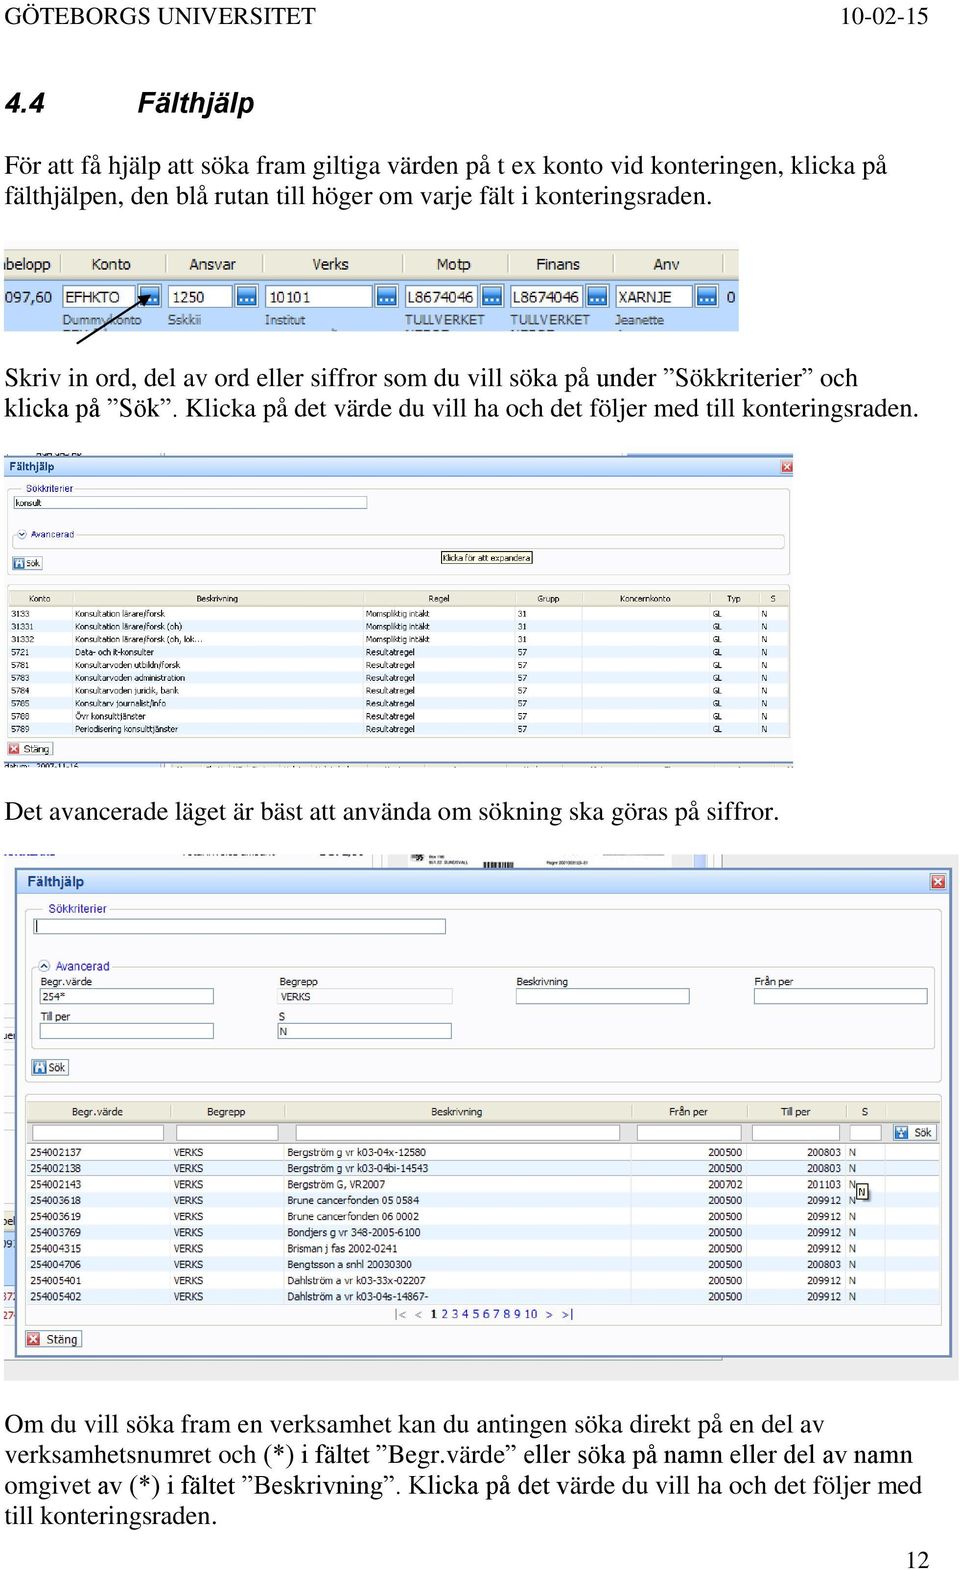Select row 254002138 Bergström g vr k03-04bi-14543
Image resolution: width=960 pixels, height=1570 pixels.
483,1168
